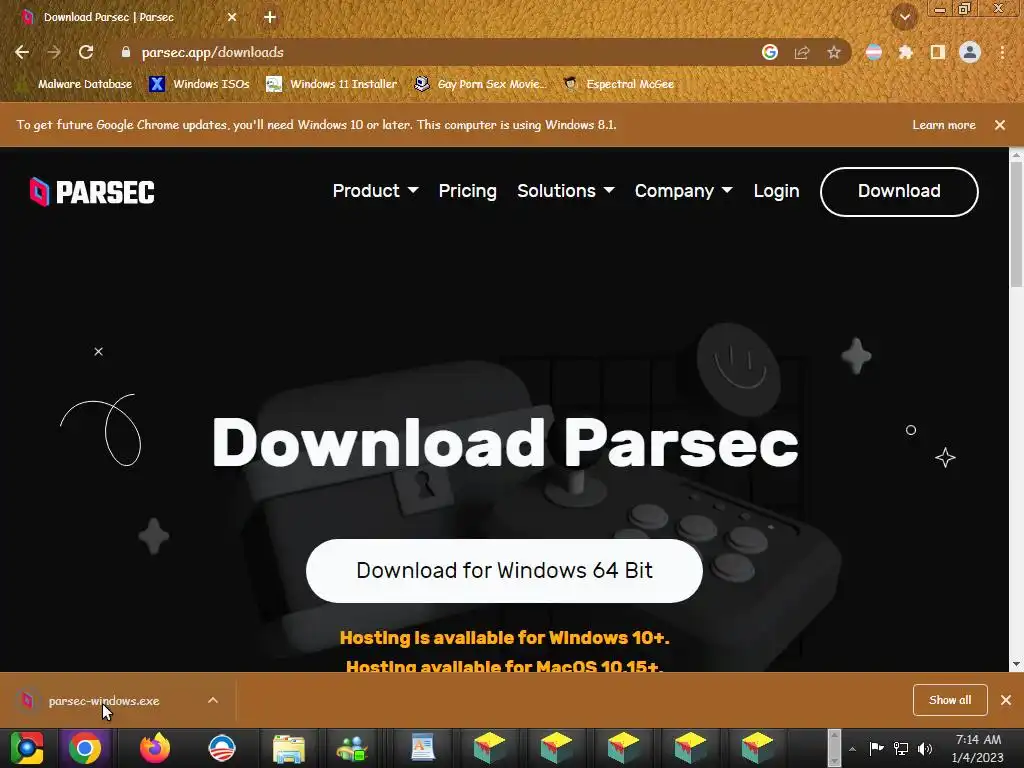Go back with the browser back arrow
Image resolution: width=1024 pixels, height=768 pixels.
(22, 52)
